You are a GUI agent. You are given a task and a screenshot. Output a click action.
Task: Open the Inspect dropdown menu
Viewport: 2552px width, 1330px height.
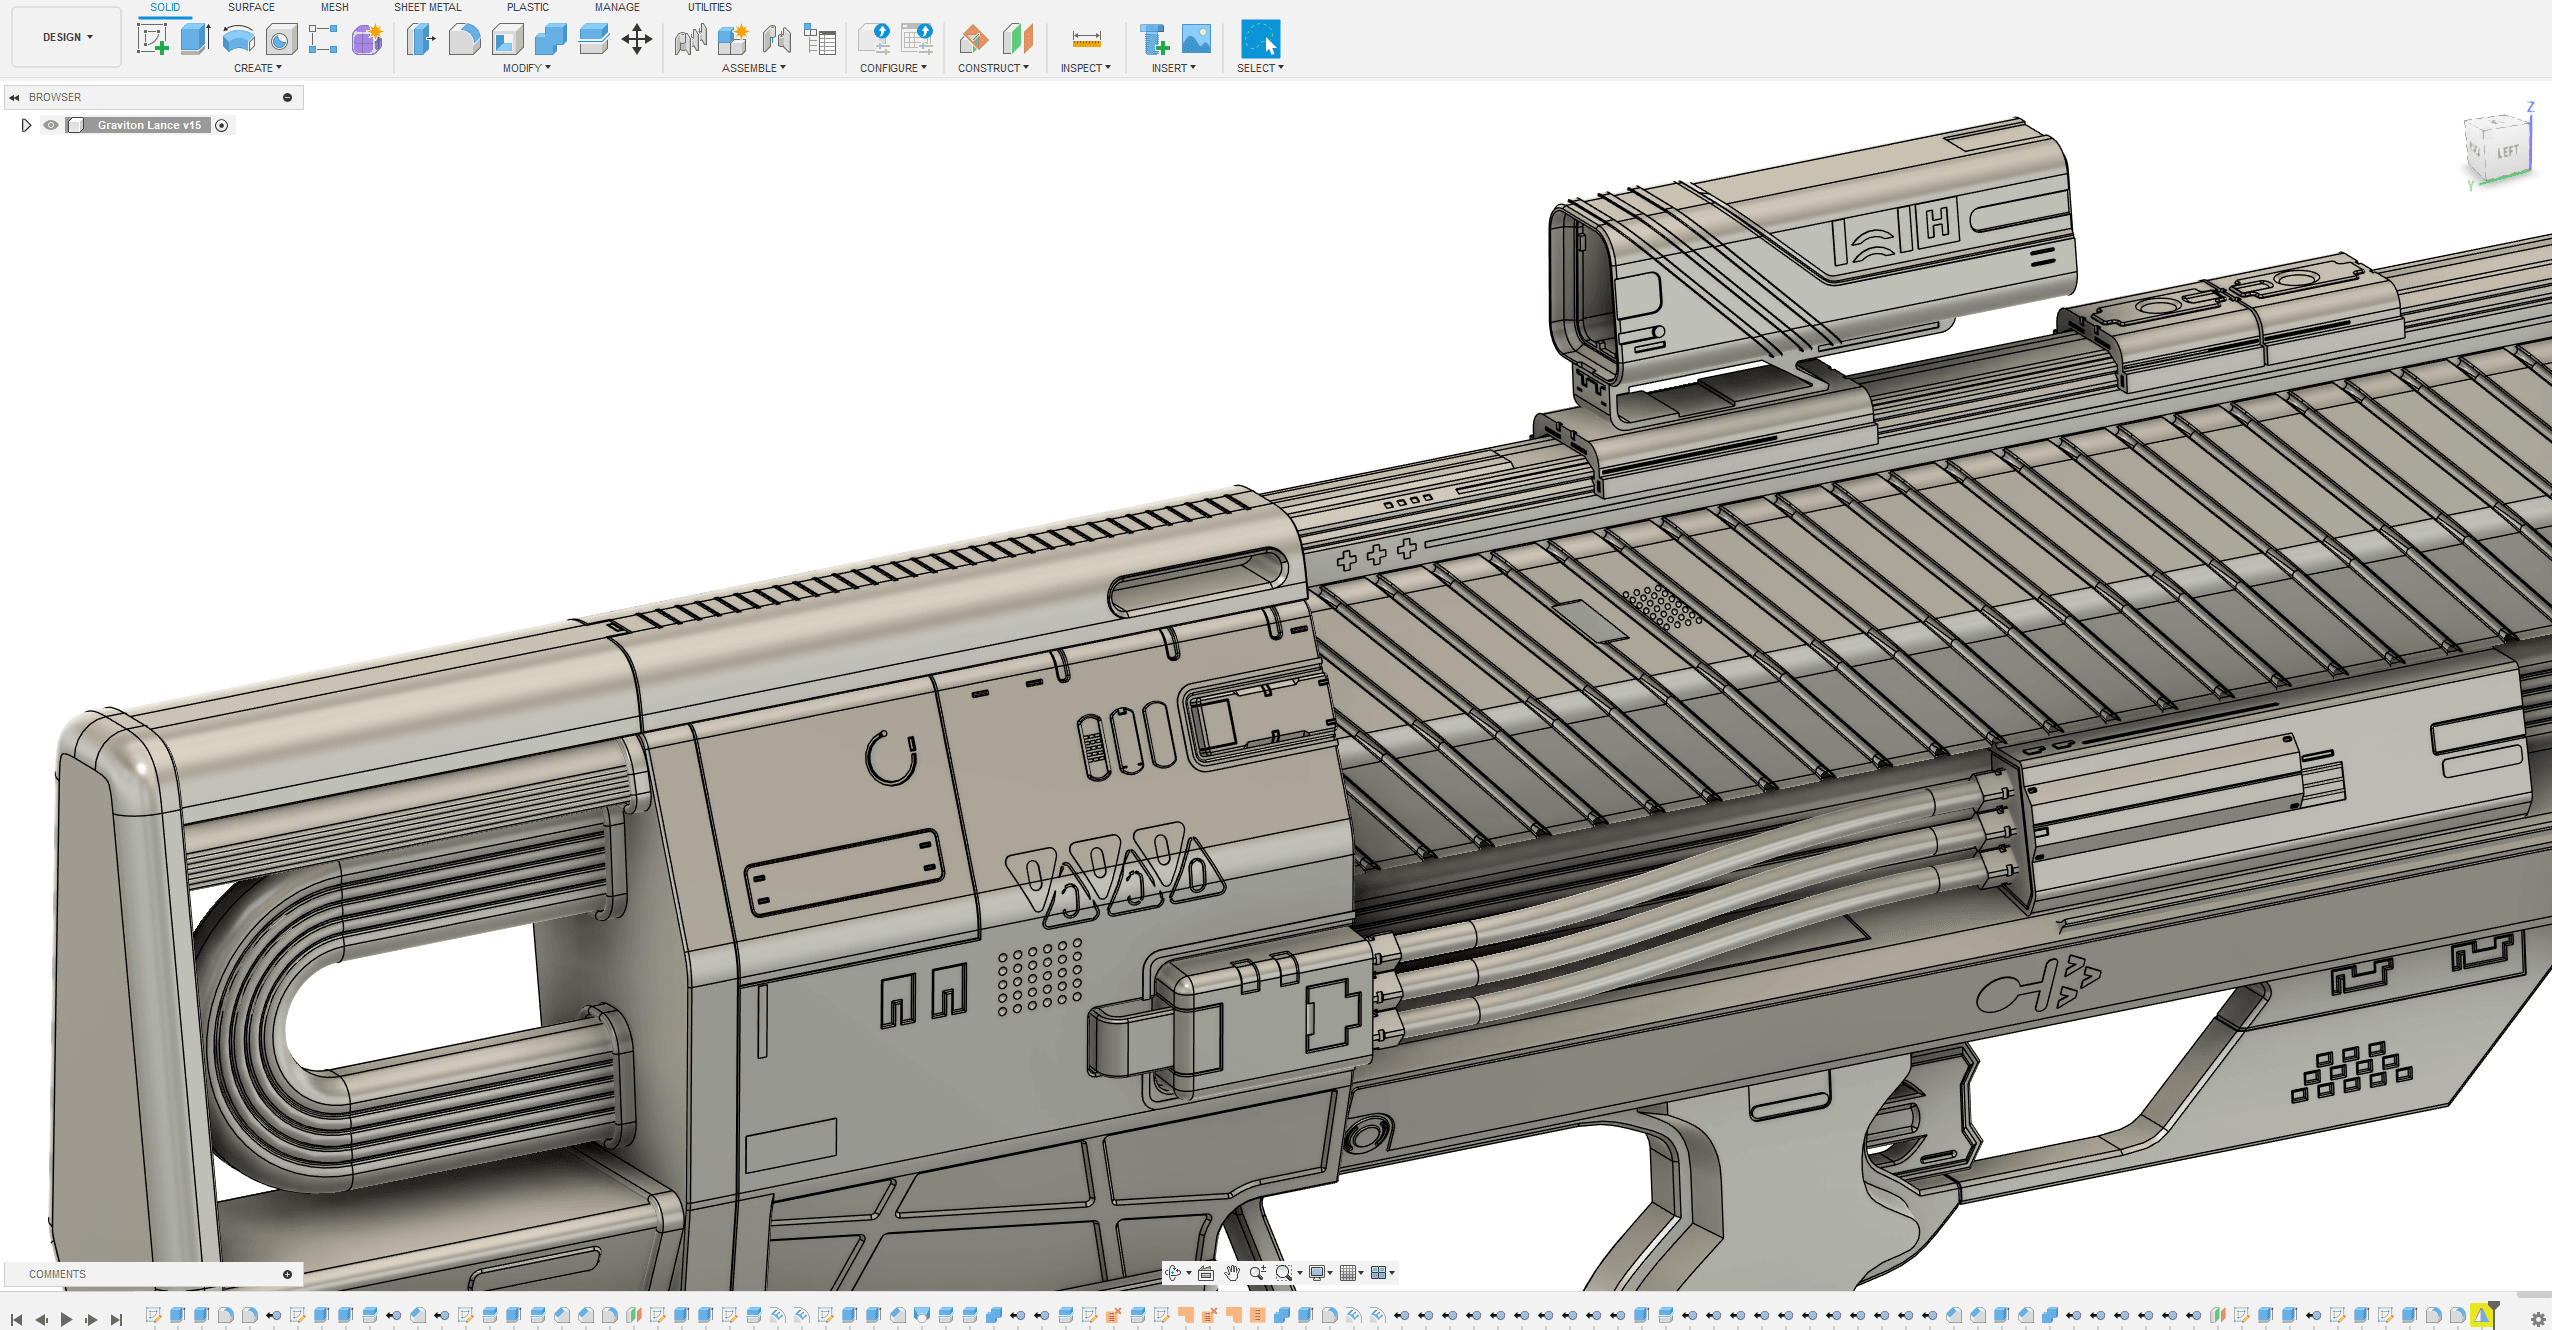pyautogui.click(x=1086, y=68)
